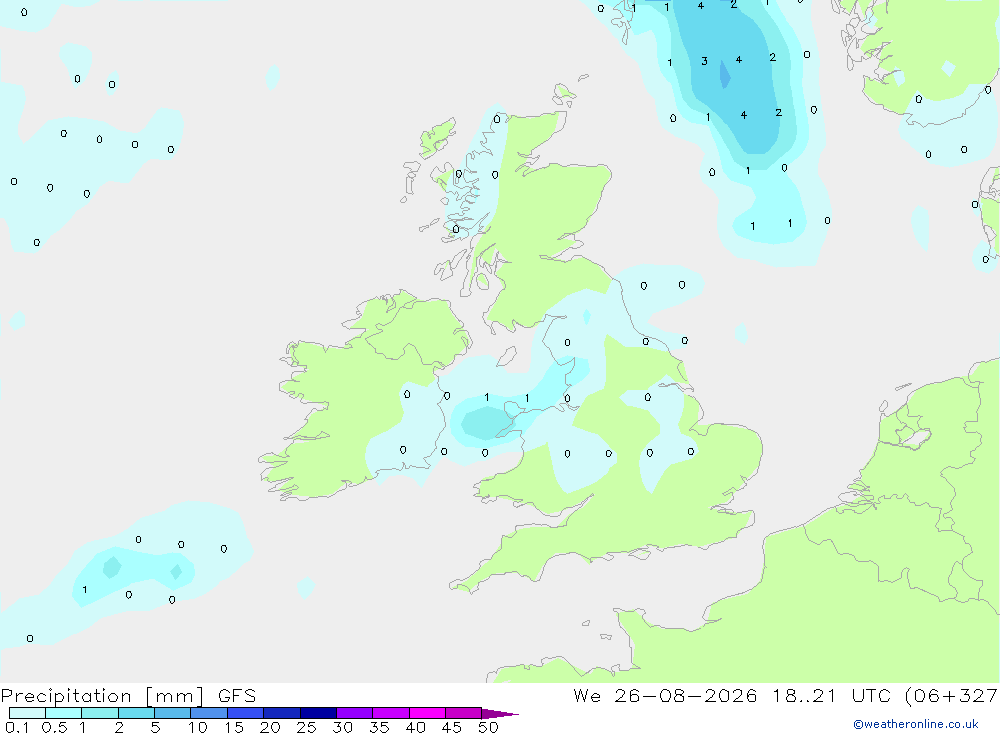Click the '3' precipitation value on map

704,61
